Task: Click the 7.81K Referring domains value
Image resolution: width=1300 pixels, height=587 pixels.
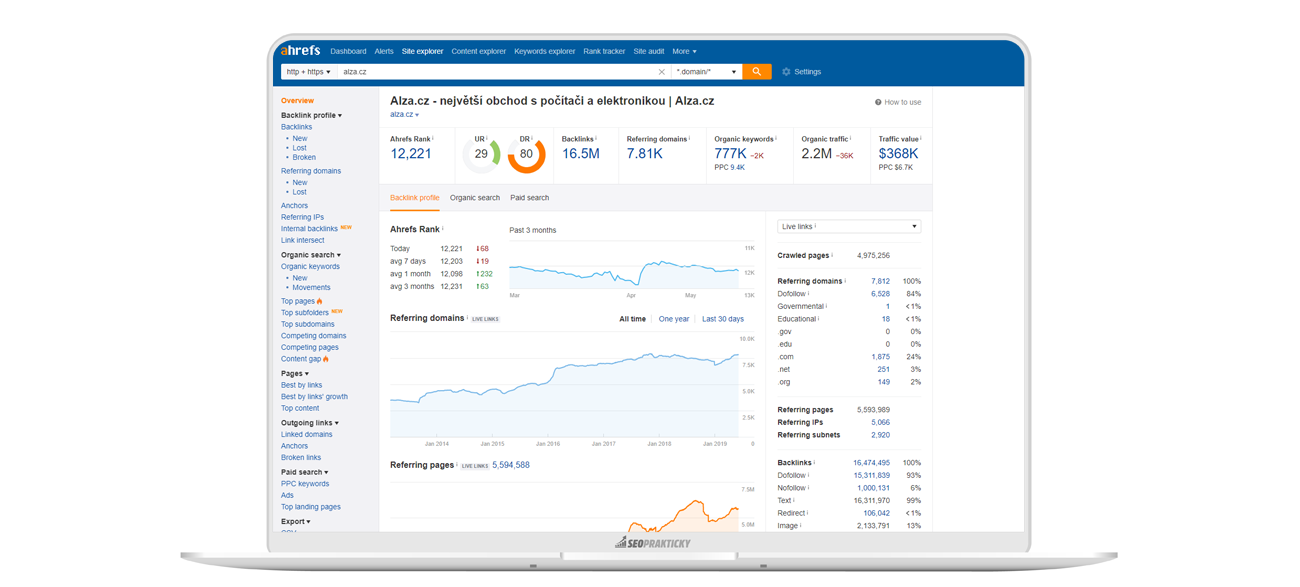Action: tap(645, 154)
